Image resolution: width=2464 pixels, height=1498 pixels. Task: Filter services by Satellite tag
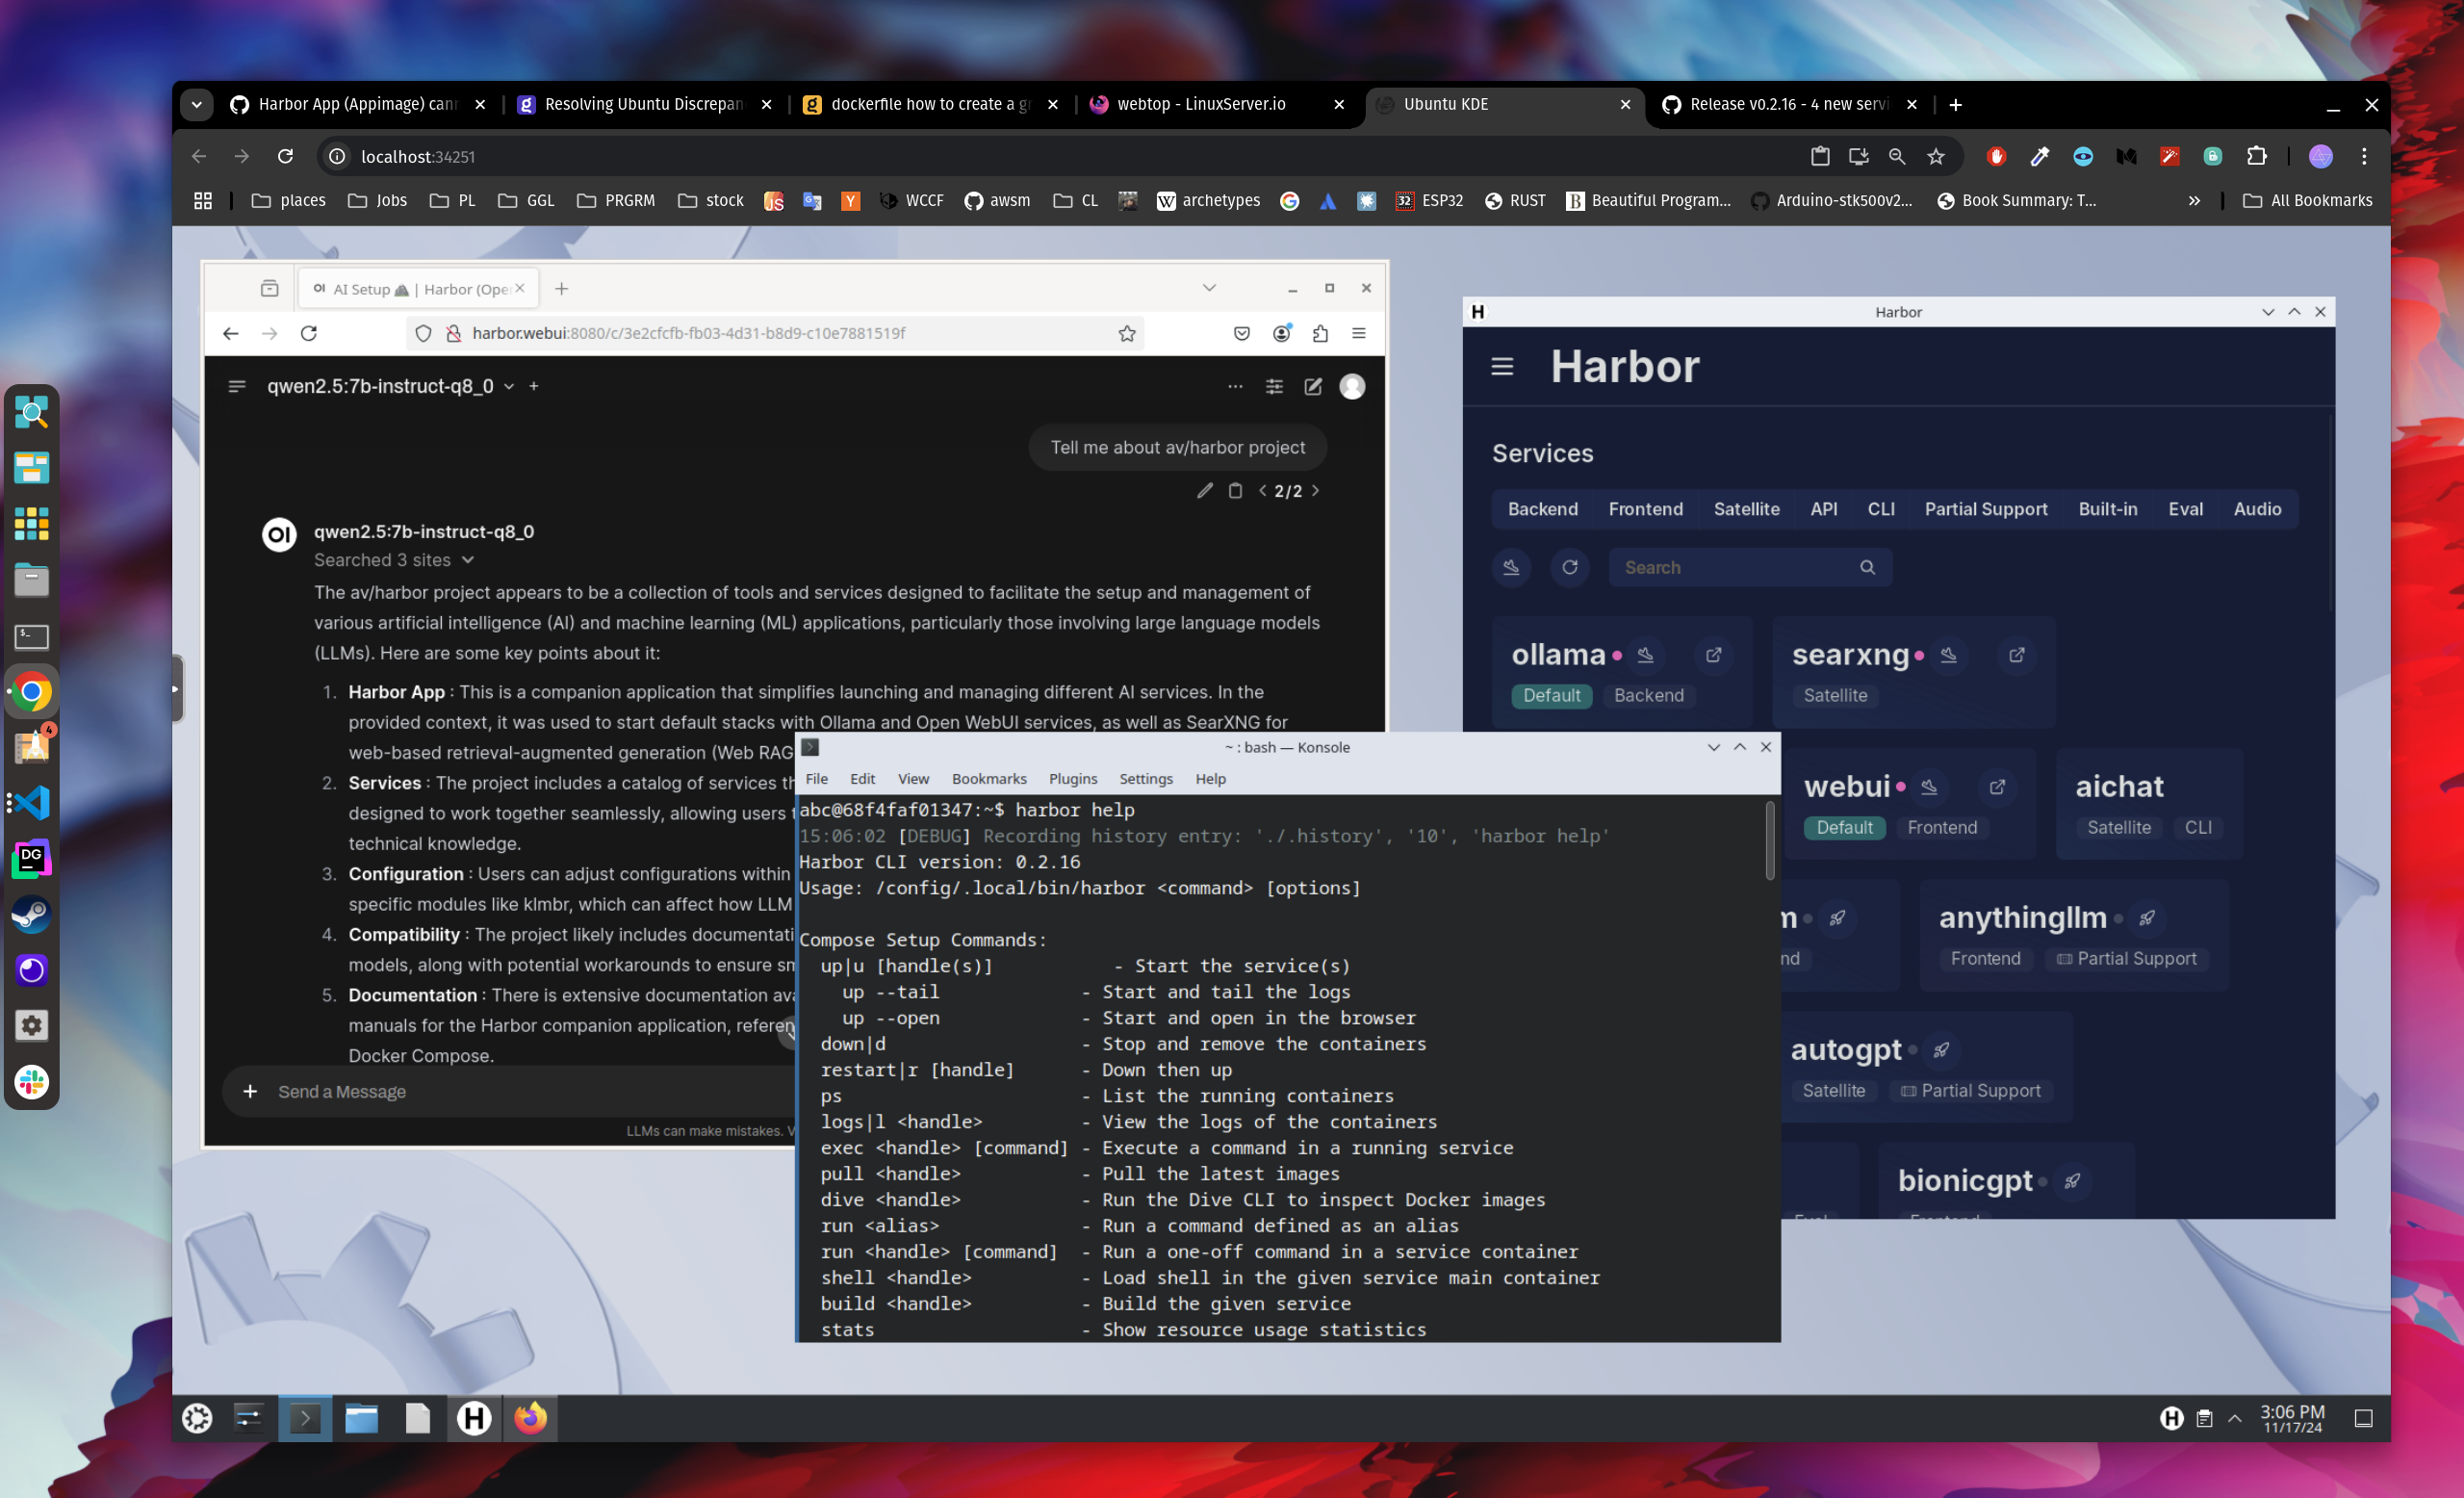point(1746,509)
